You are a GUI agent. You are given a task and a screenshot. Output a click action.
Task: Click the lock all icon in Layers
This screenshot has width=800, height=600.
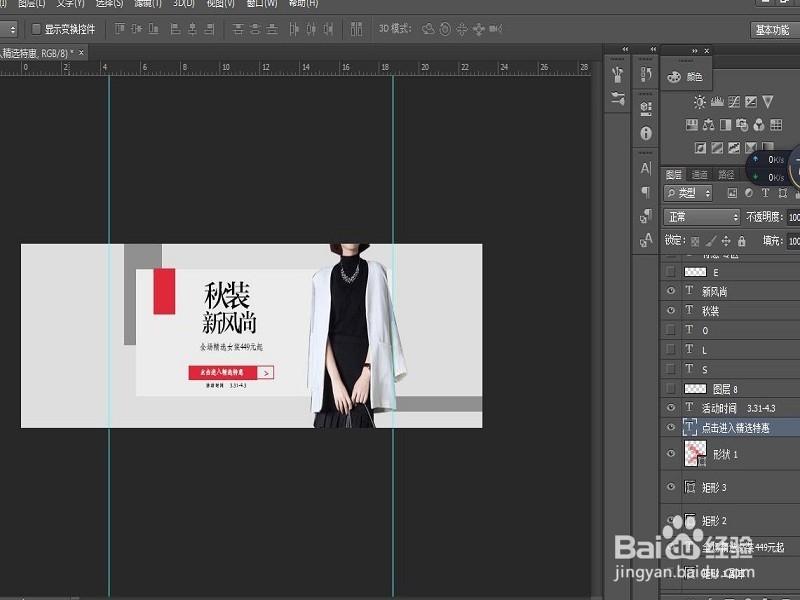(x=741, y=241)
